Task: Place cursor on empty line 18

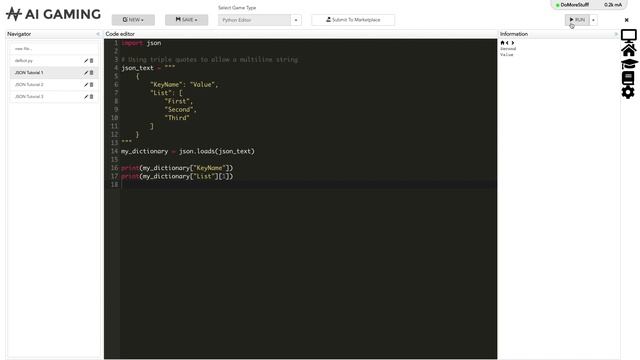Action: (308, 184)
